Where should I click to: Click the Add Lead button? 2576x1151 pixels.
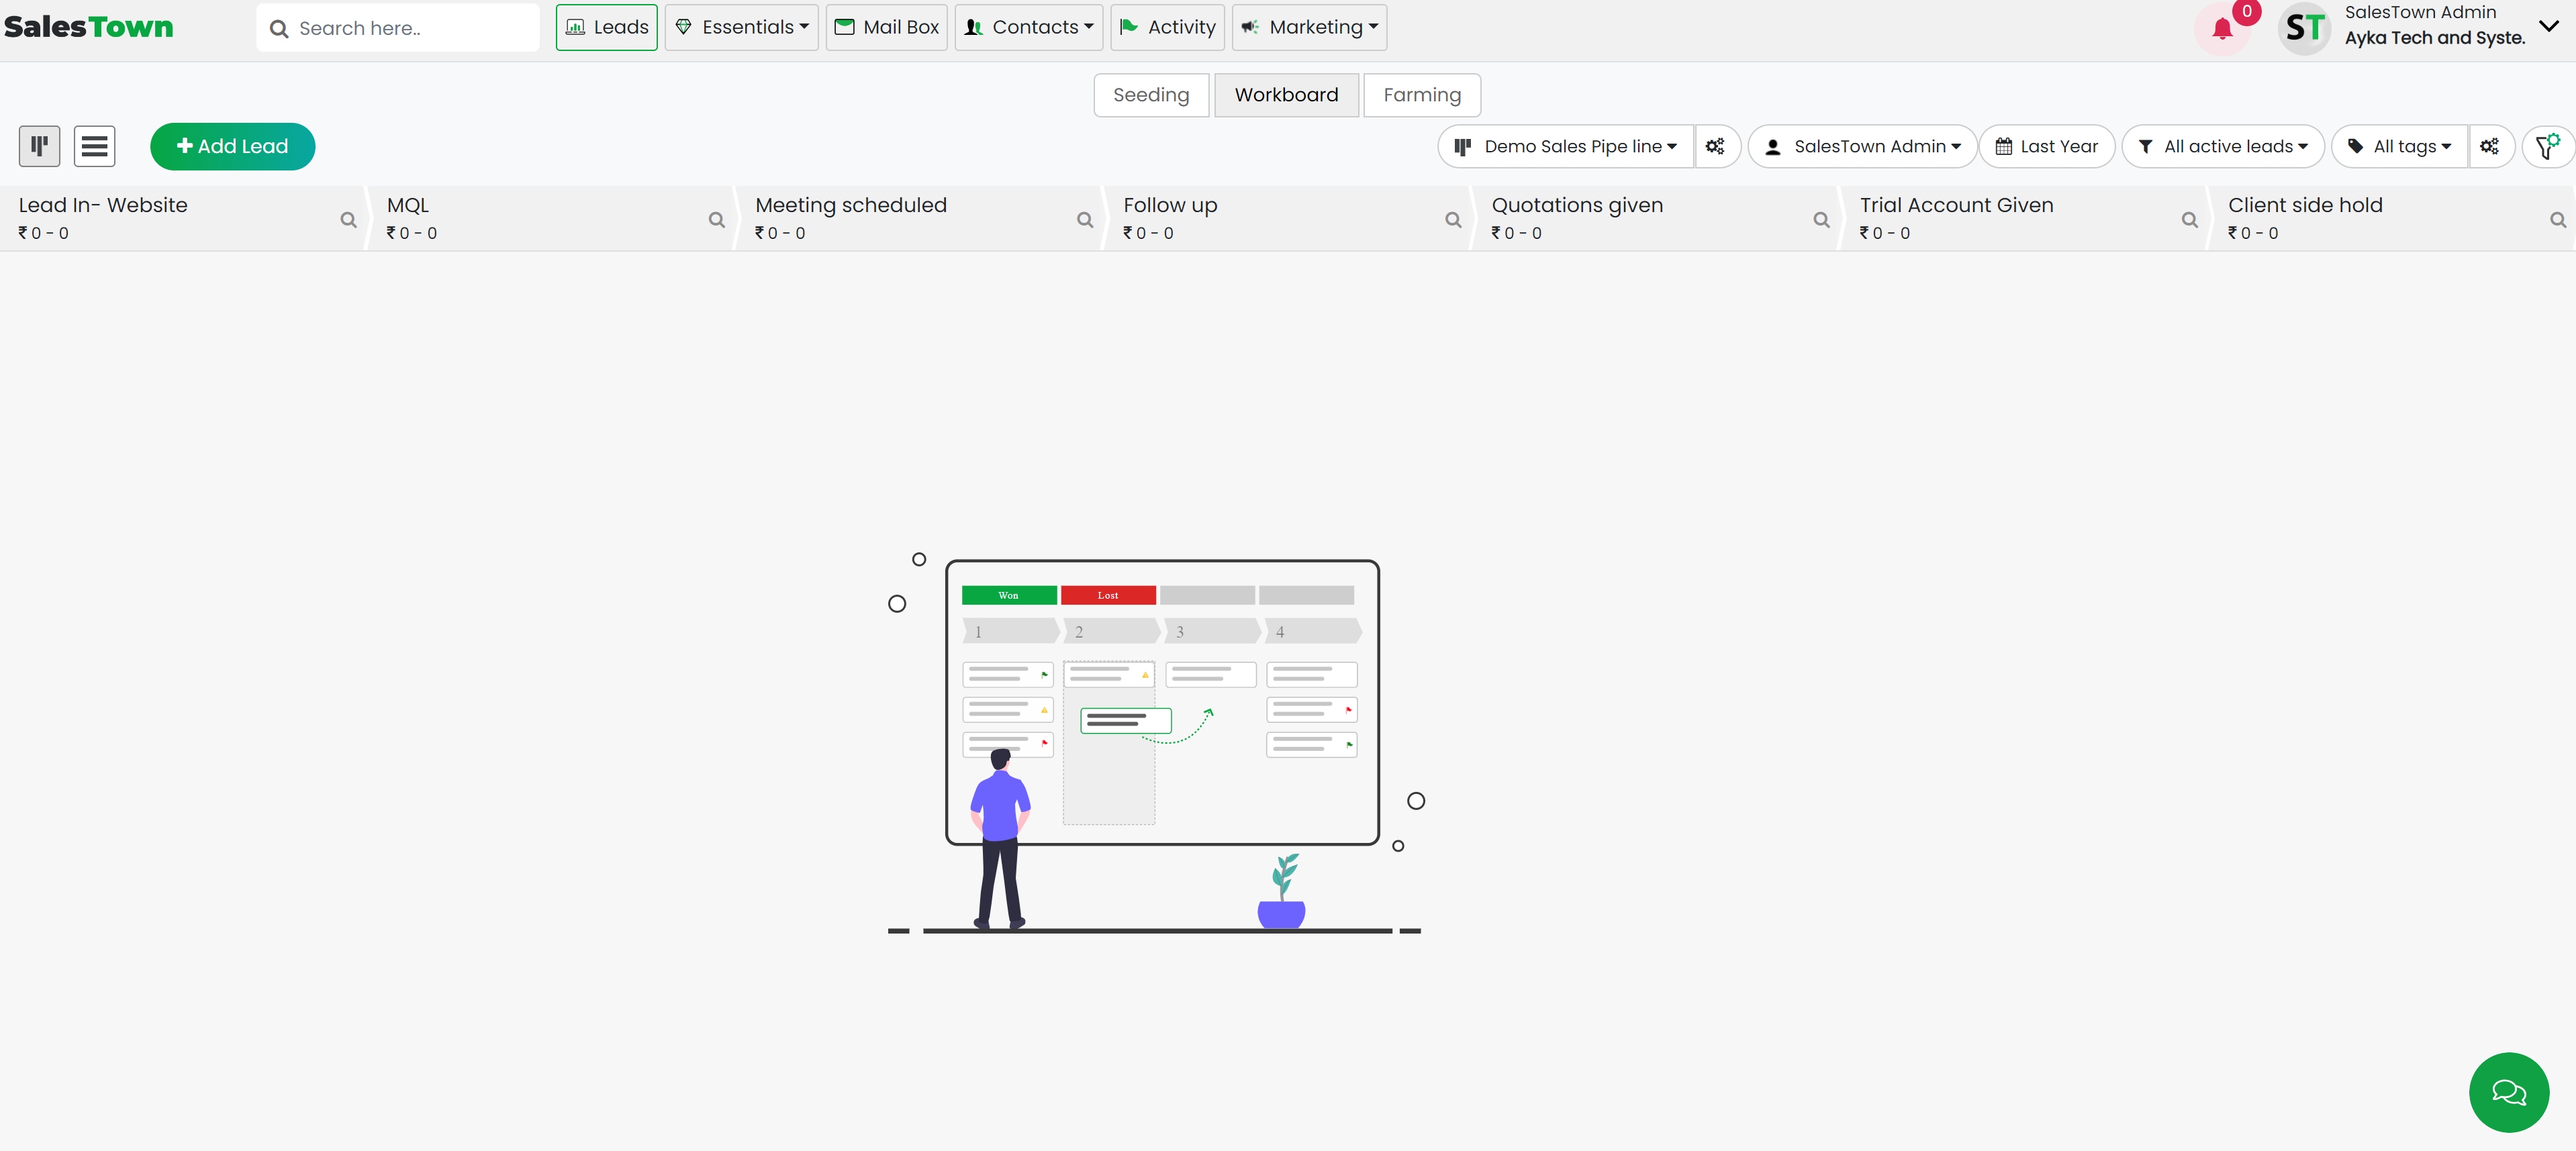point(232,146)
